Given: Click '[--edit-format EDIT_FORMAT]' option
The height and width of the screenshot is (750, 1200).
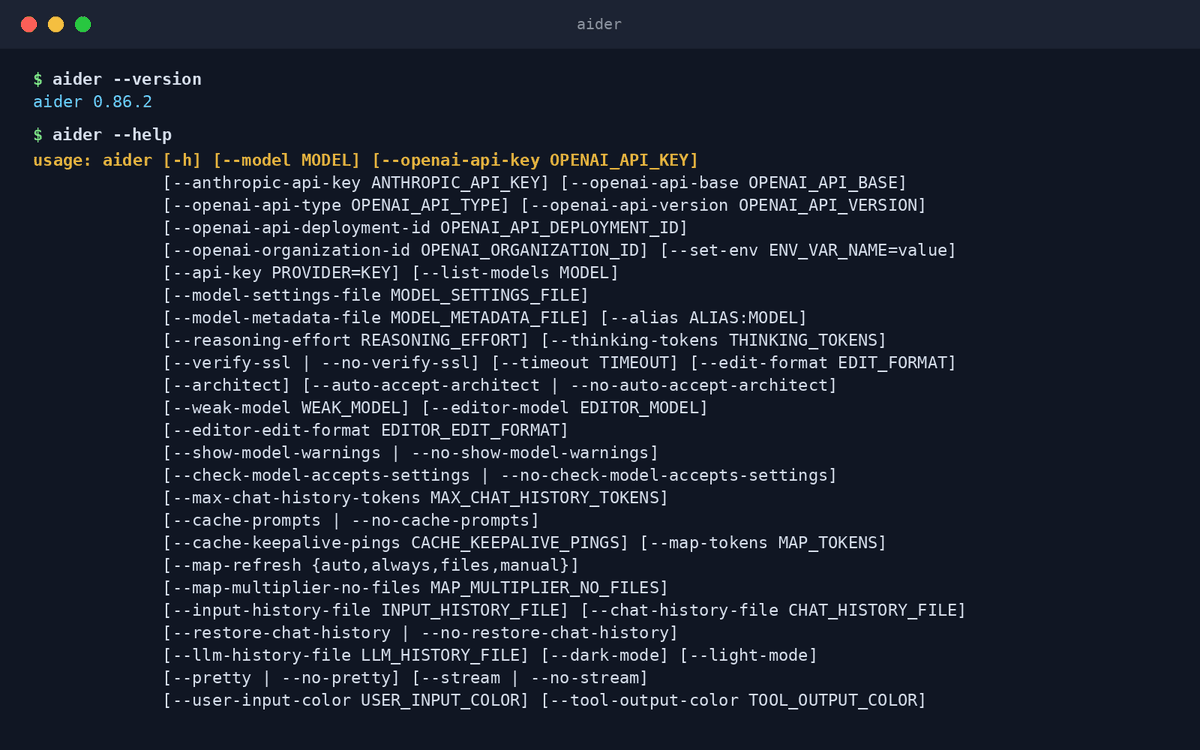Looking at the screenshot, I should pyautogui.click(x=823, y=363).
